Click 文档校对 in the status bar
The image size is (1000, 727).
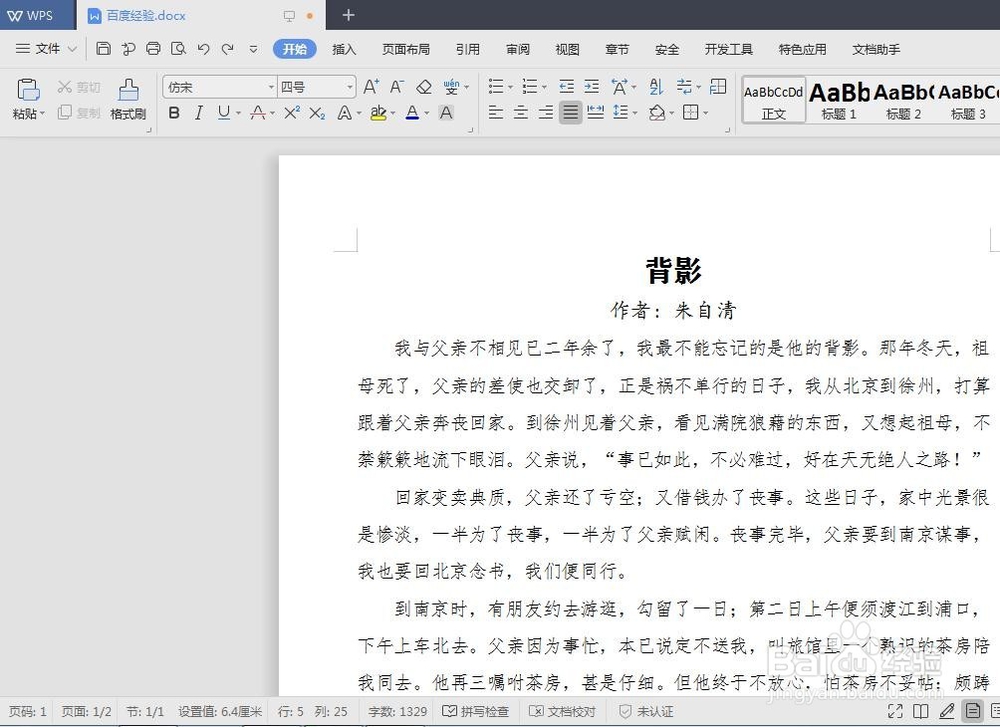click(x=562, y=711)
